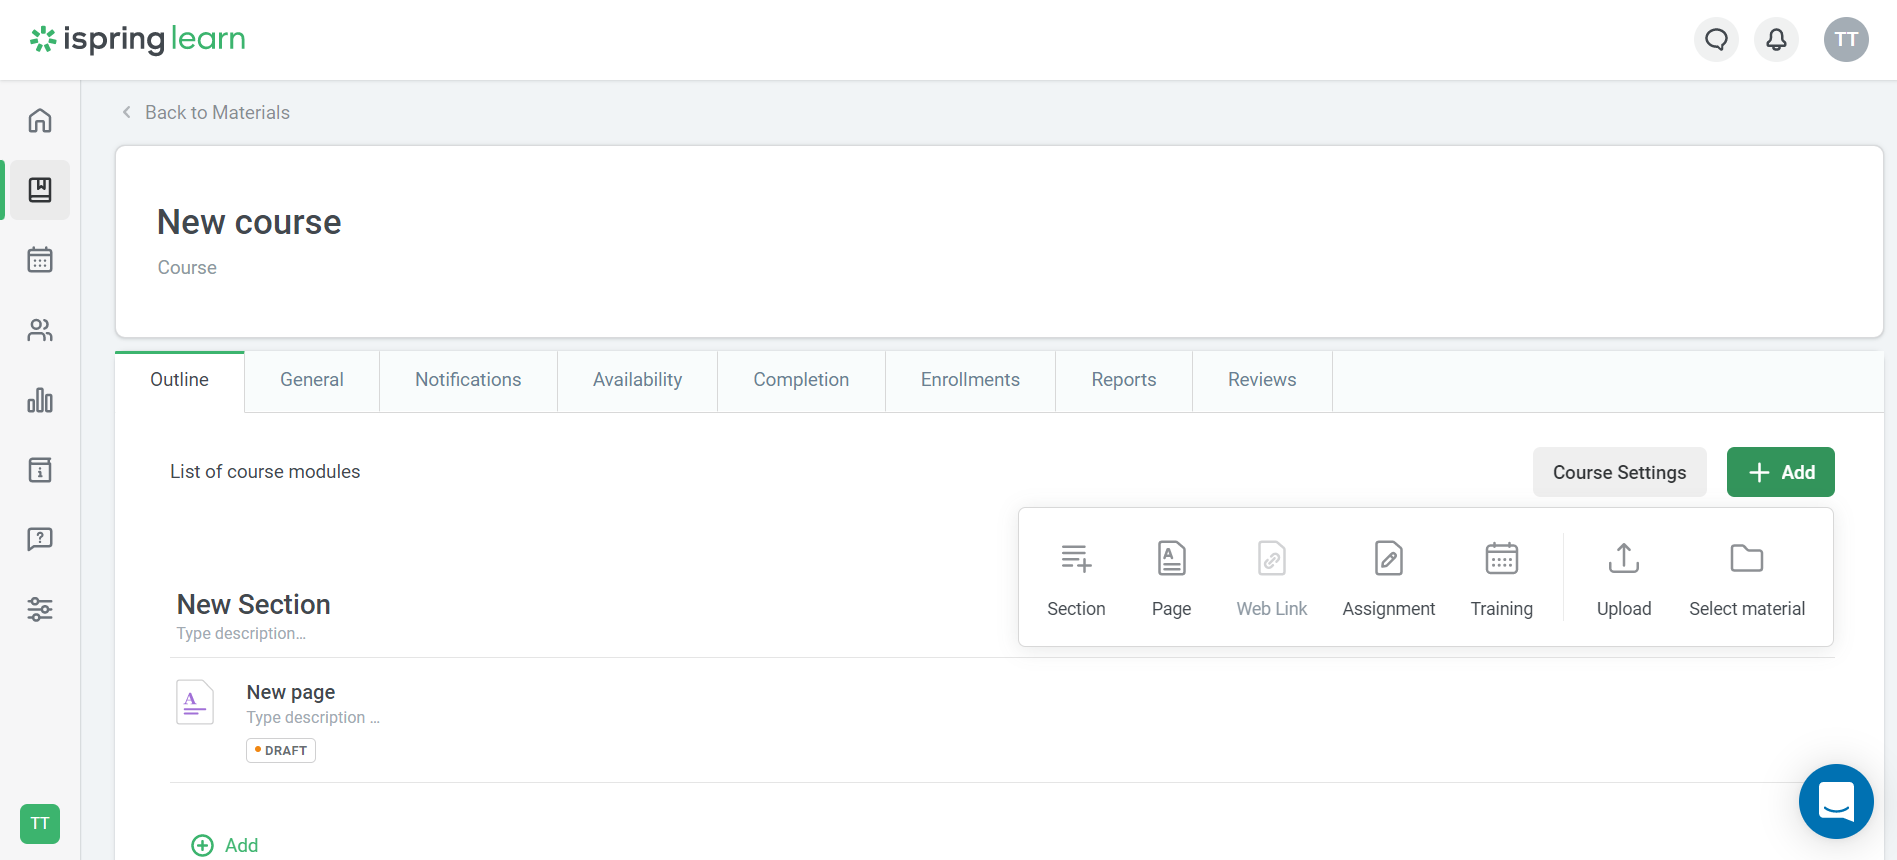Add a new Section from the menu

(x=1076, y=579)
